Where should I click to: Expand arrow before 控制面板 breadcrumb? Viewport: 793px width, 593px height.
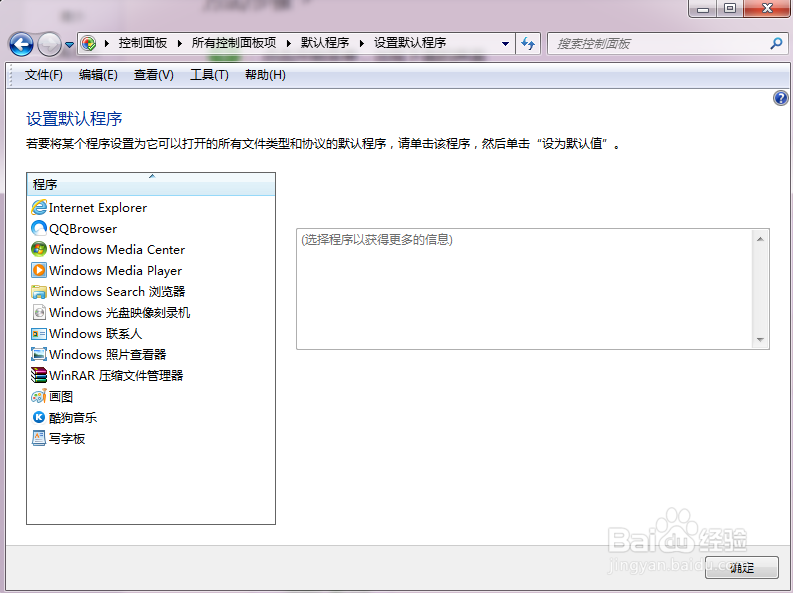pyautogui.click(x=107, y=43)
